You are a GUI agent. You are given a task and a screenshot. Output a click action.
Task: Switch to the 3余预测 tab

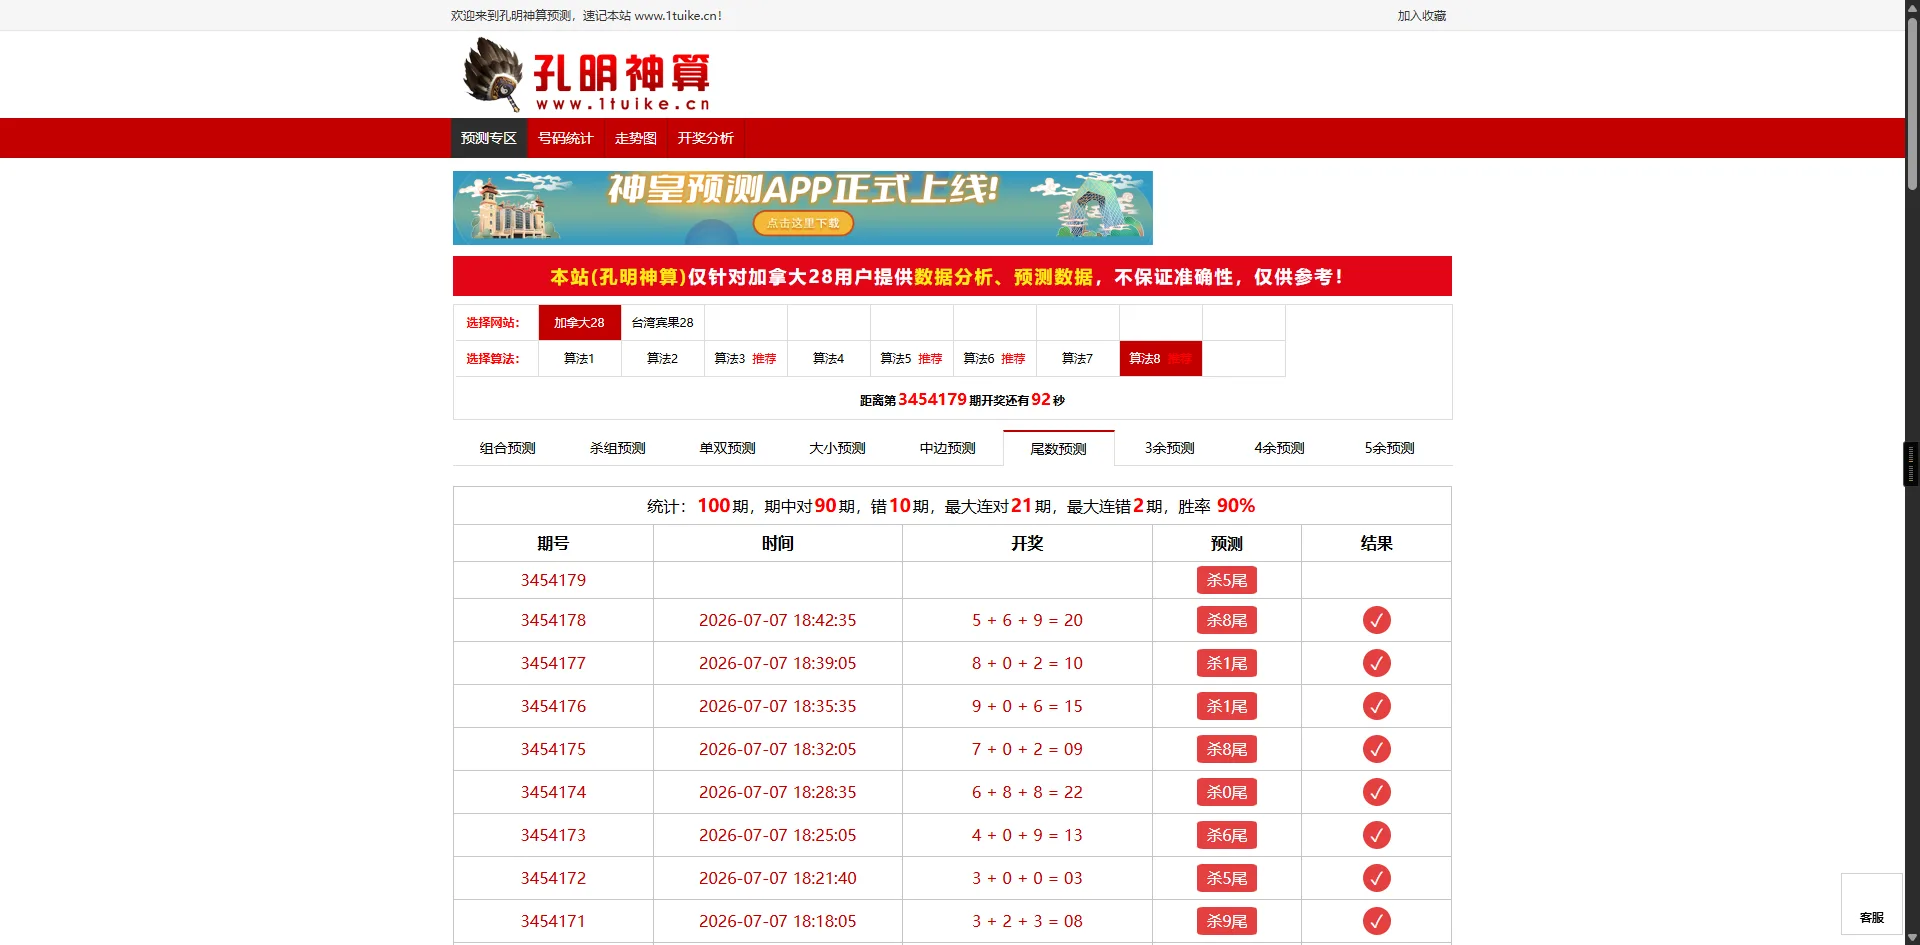[1170, 448]
